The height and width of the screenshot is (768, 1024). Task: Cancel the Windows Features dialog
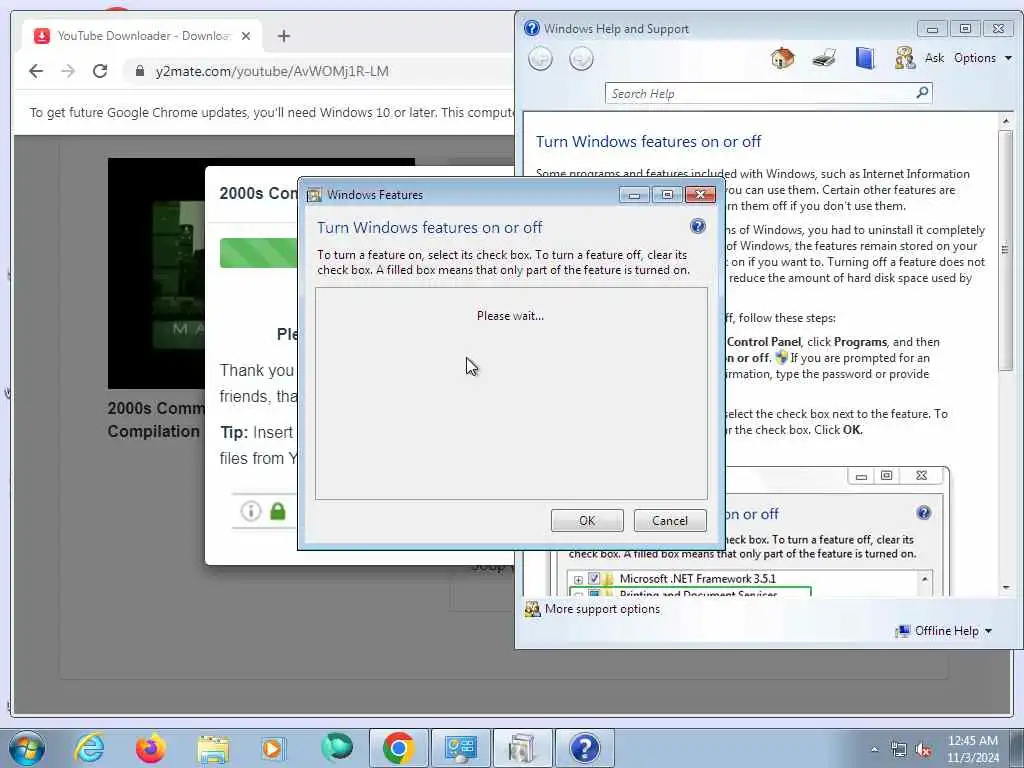(x=669, y=520)
